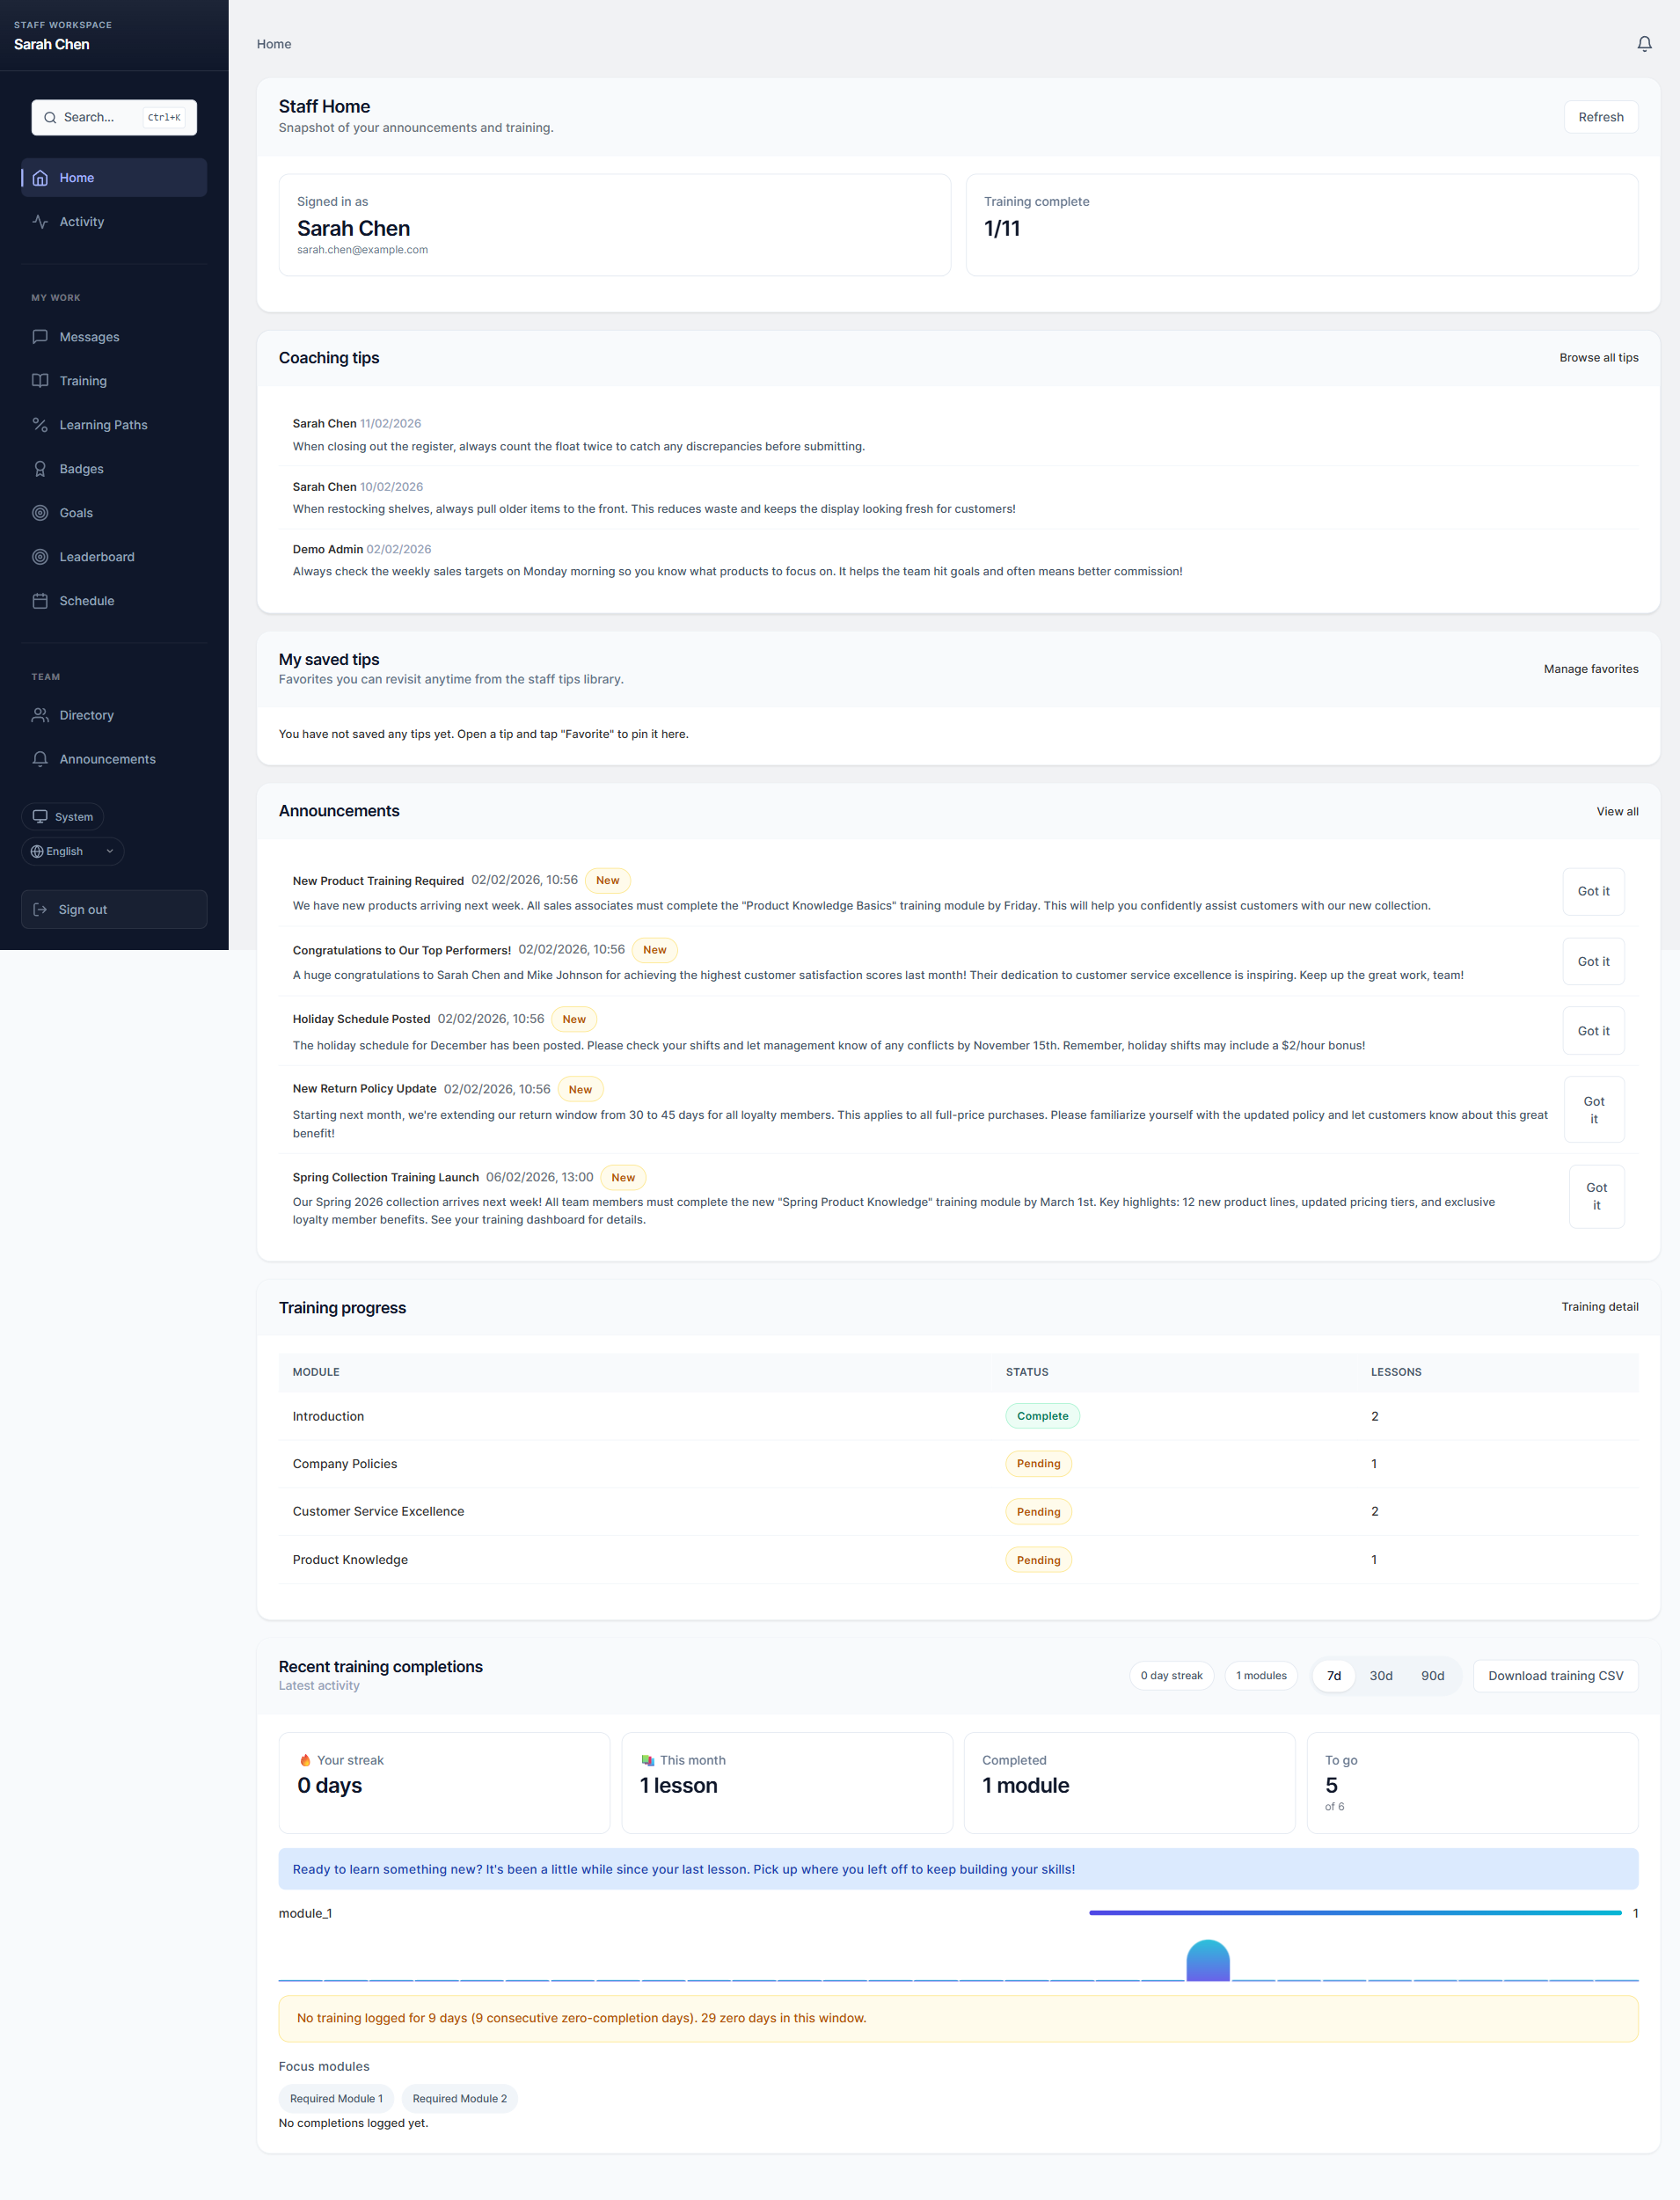This screenshot has height=2200, width=1680.
Task: Open the team Directory
Action: (86, 715)
